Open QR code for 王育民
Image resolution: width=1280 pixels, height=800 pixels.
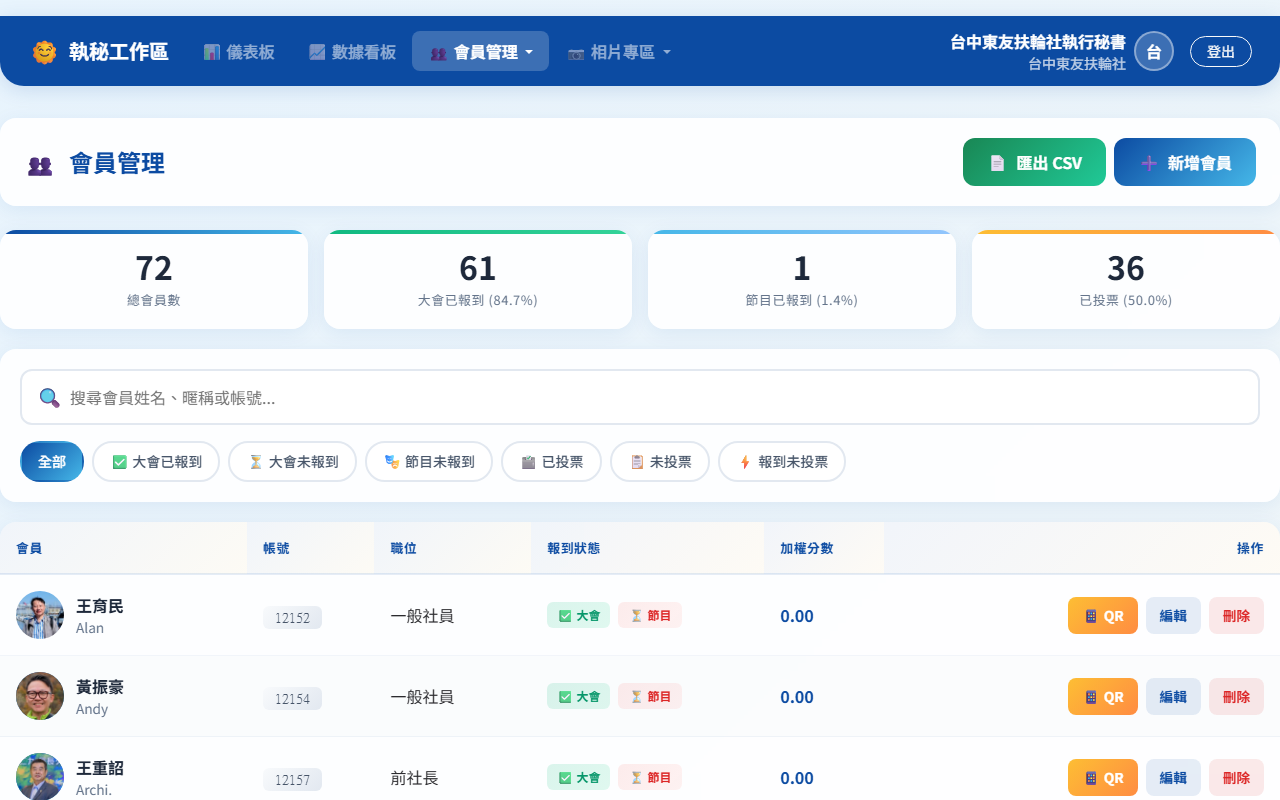tap(1102, 616)
